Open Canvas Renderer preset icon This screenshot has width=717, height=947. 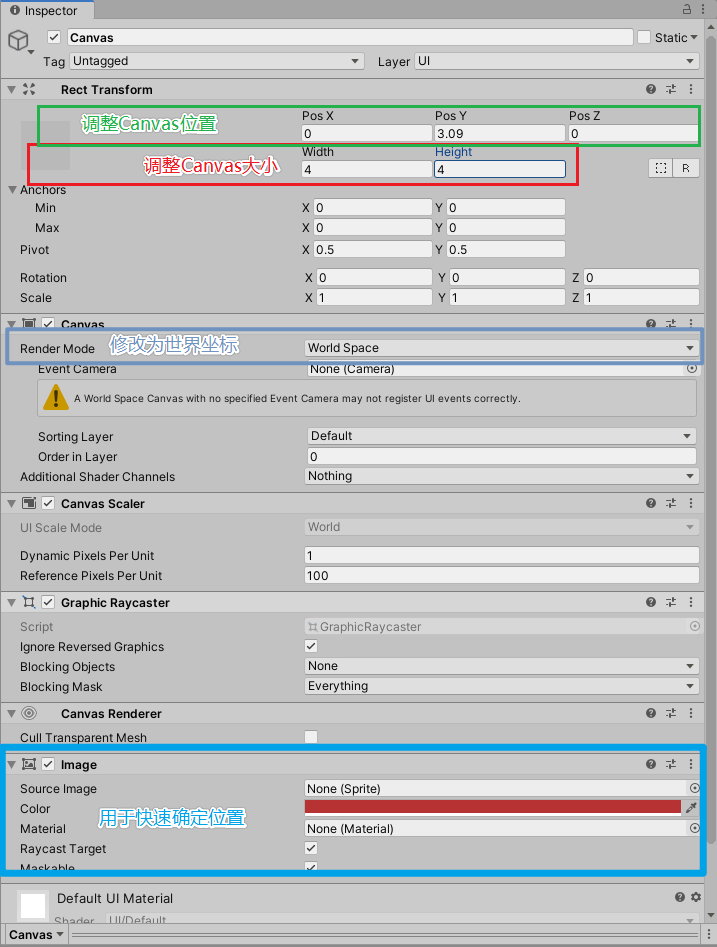point(671,713)
